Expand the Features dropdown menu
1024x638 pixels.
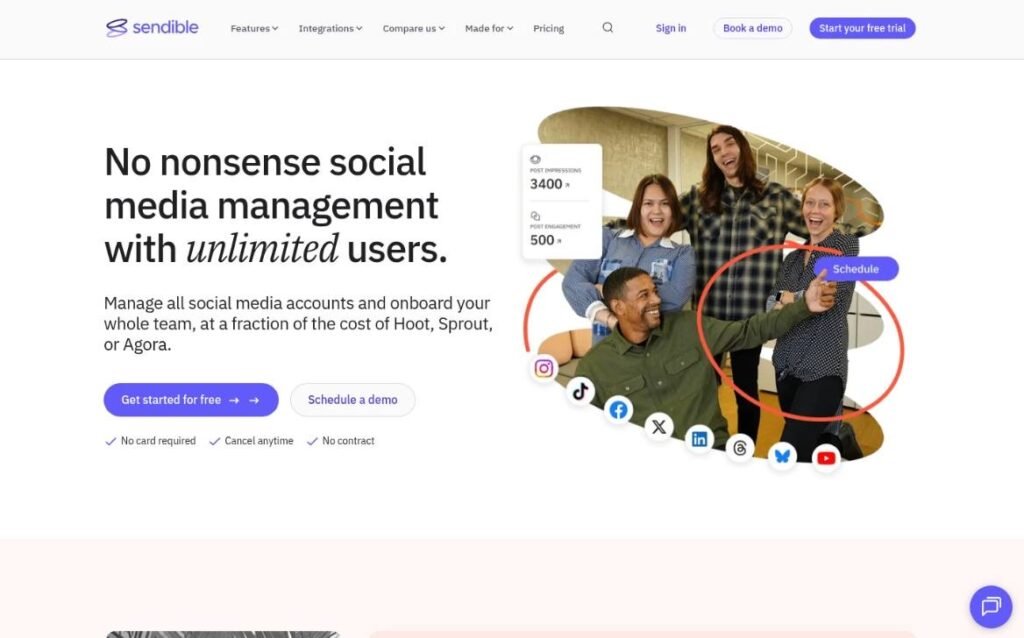click(254, 28)
